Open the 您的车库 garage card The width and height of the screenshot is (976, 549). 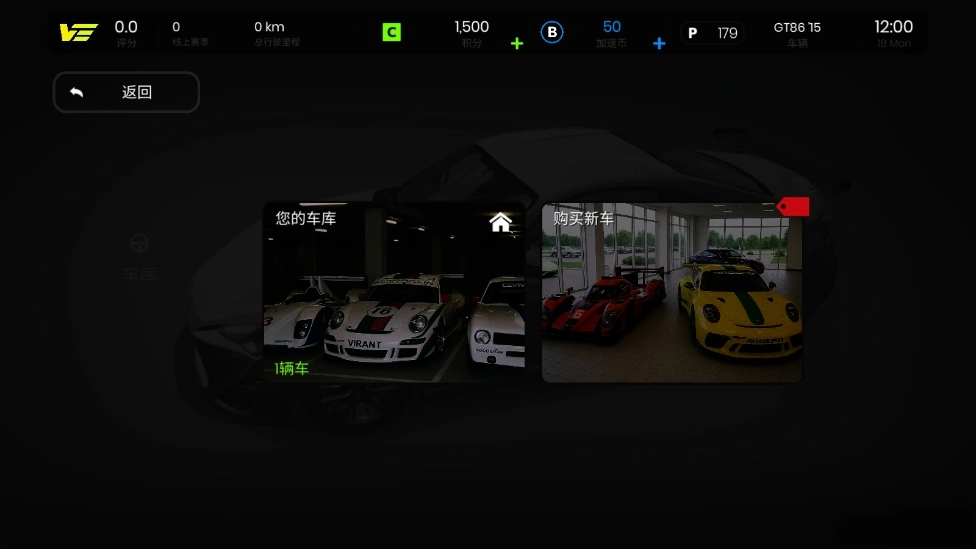(x=394, y=292)
